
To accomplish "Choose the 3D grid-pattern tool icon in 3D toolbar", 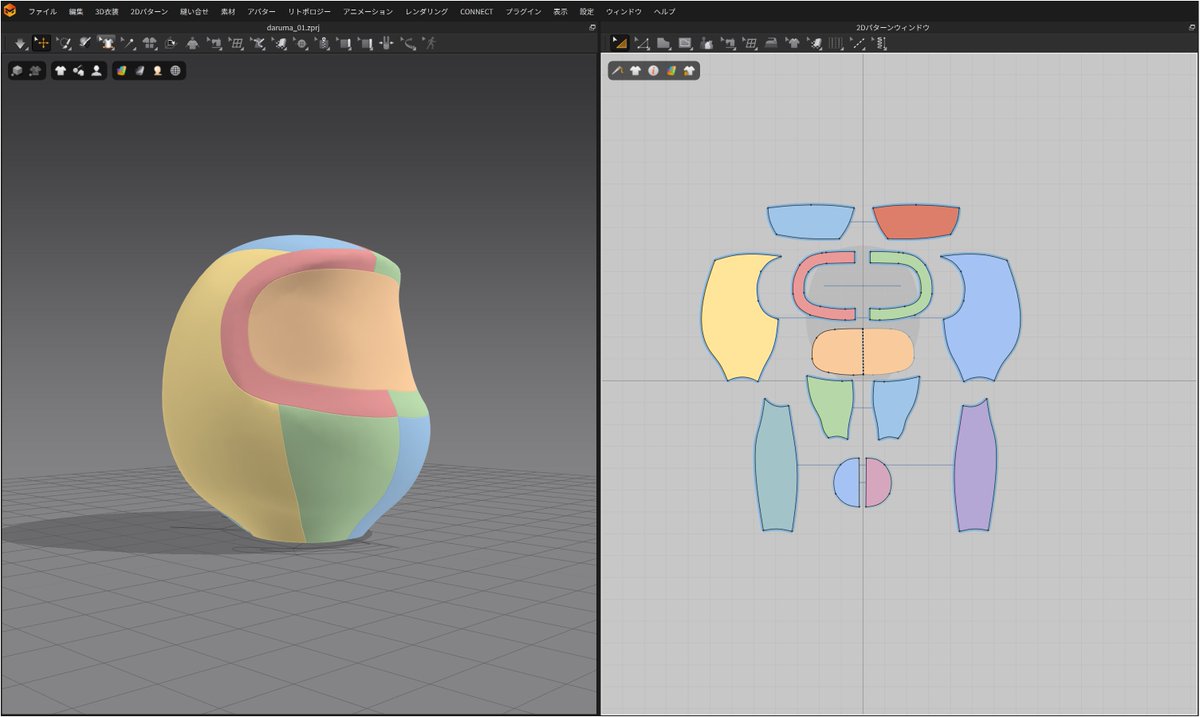I will click(x=237, y=43).
